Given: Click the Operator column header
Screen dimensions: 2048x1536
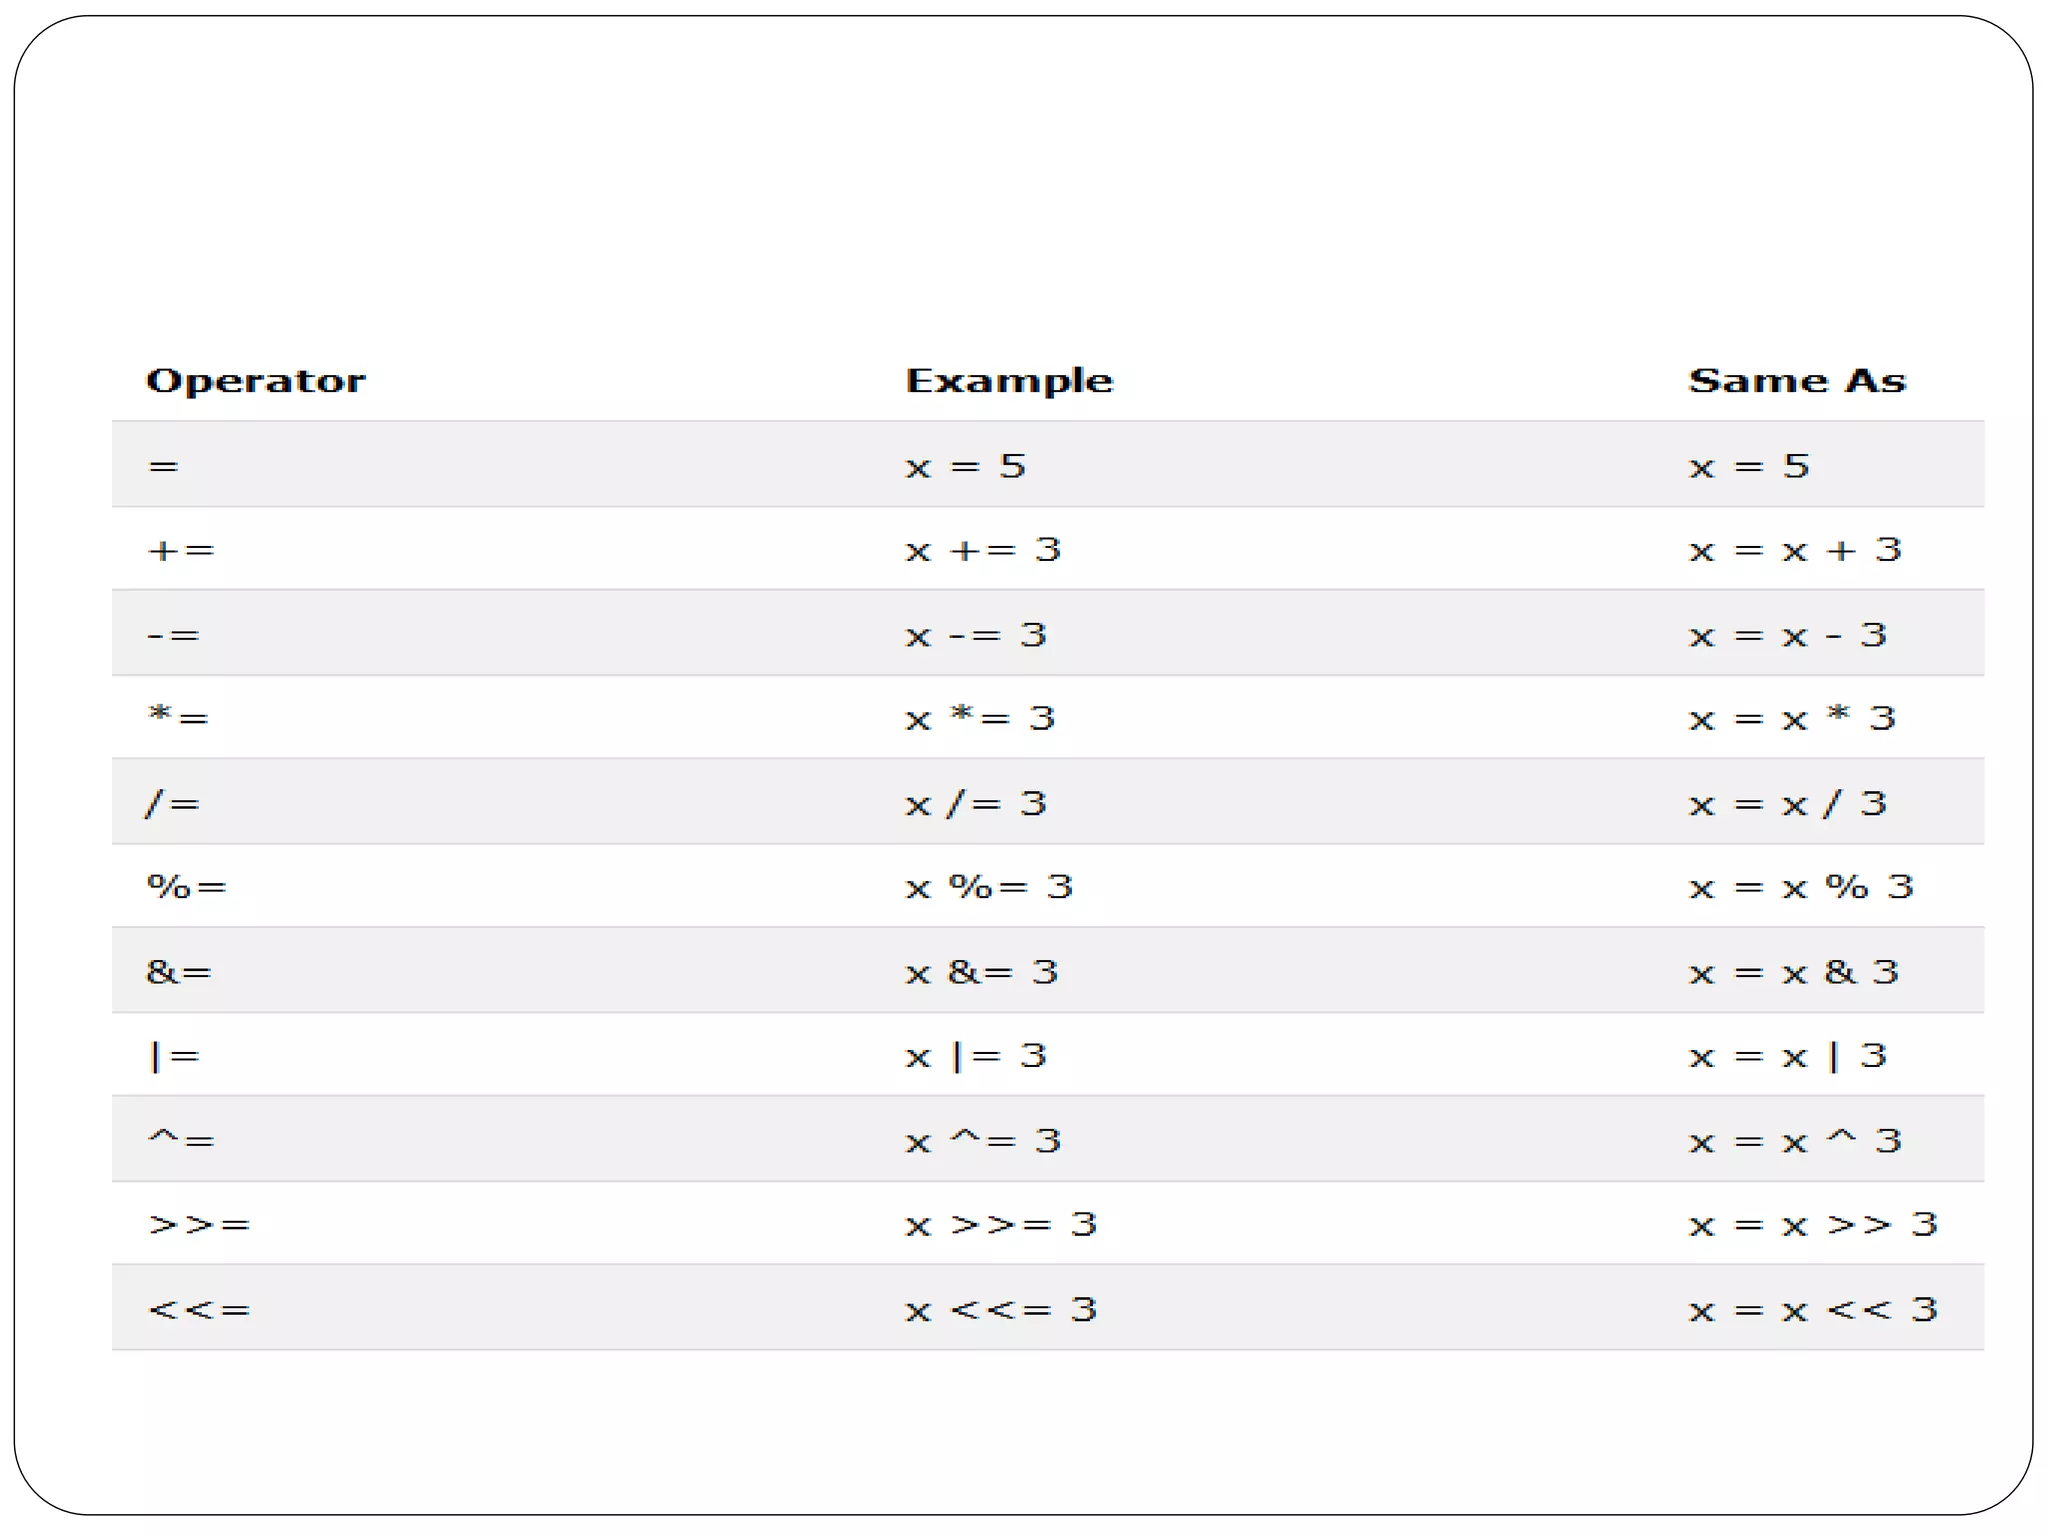Looking at the screenshot, I should pos(256,381).
